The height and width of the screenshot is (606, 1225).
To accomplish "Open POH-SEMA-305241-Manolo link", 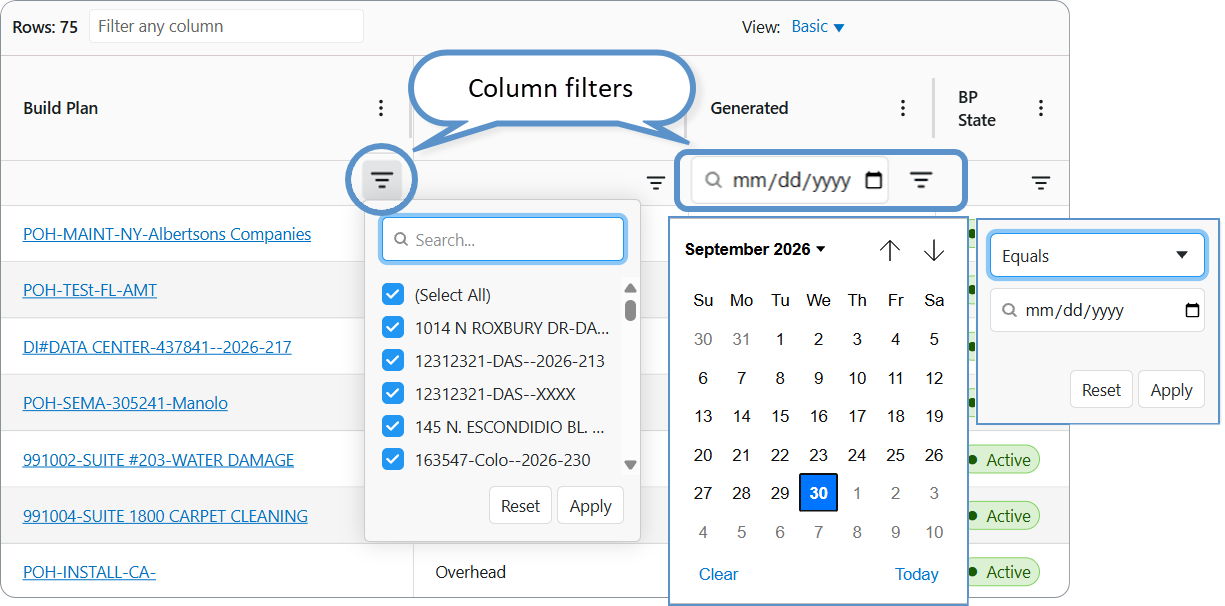I will click(x=125, y=403).
